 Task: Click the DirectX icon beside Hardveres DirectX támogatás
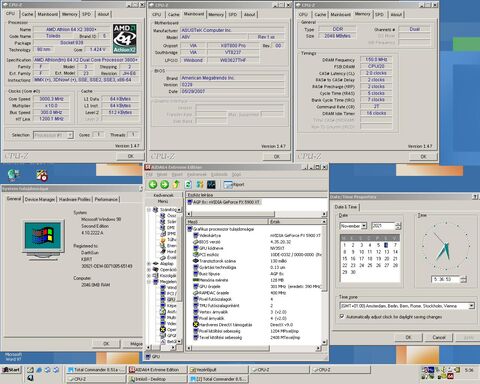tap(196, 324)
